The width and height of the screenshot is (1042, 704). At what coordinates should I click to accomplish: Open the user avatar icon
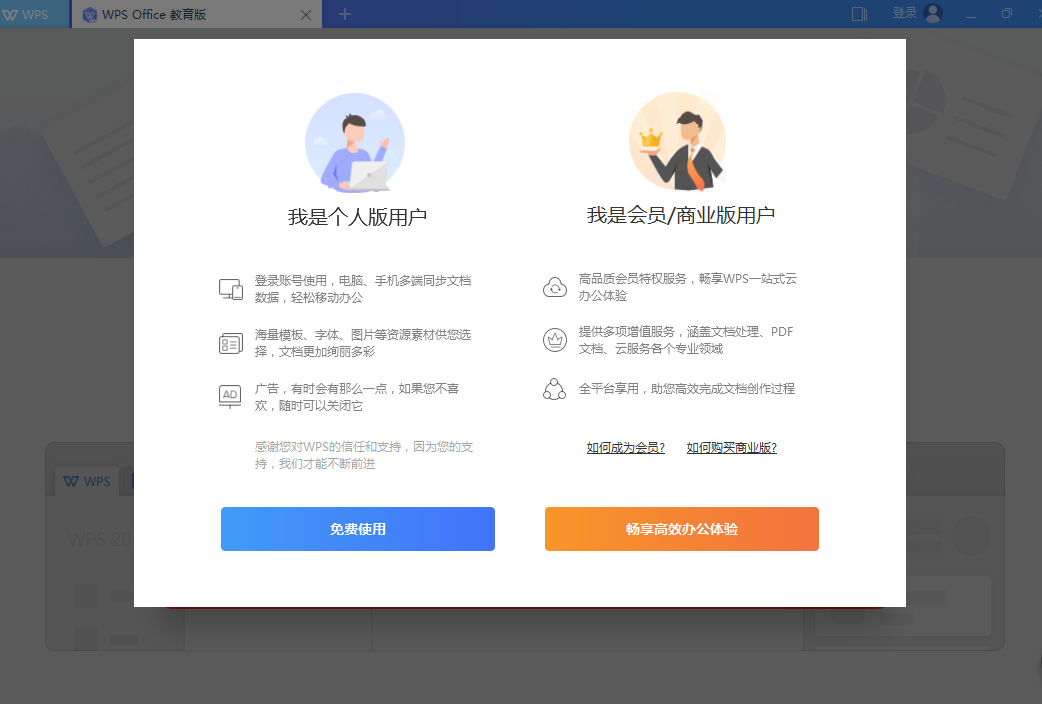coord(933,13)
